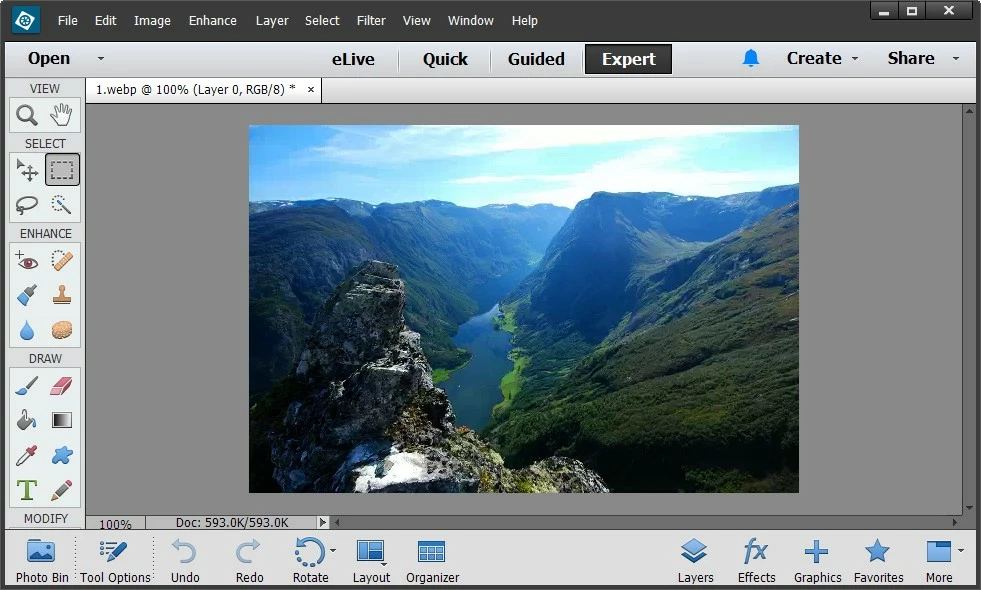This screenshot has width=981, height=590.
Task: Open the Effects panel
Action: coord(756,561)
